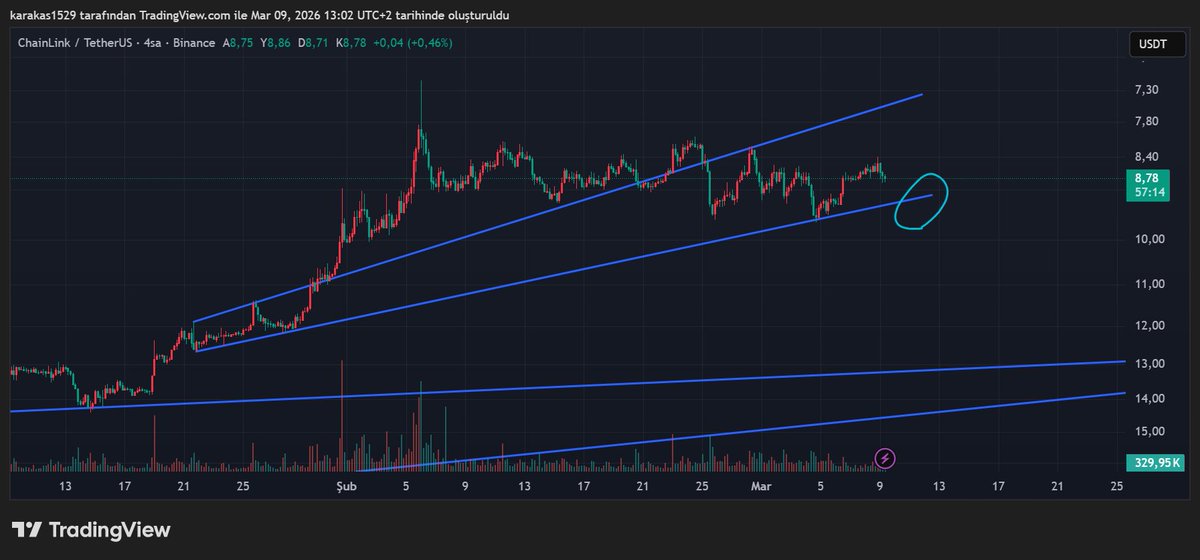This screenshot has width=1200, height=560.
Task: Click the Şub month label on time axis
Action: point(346,486)
